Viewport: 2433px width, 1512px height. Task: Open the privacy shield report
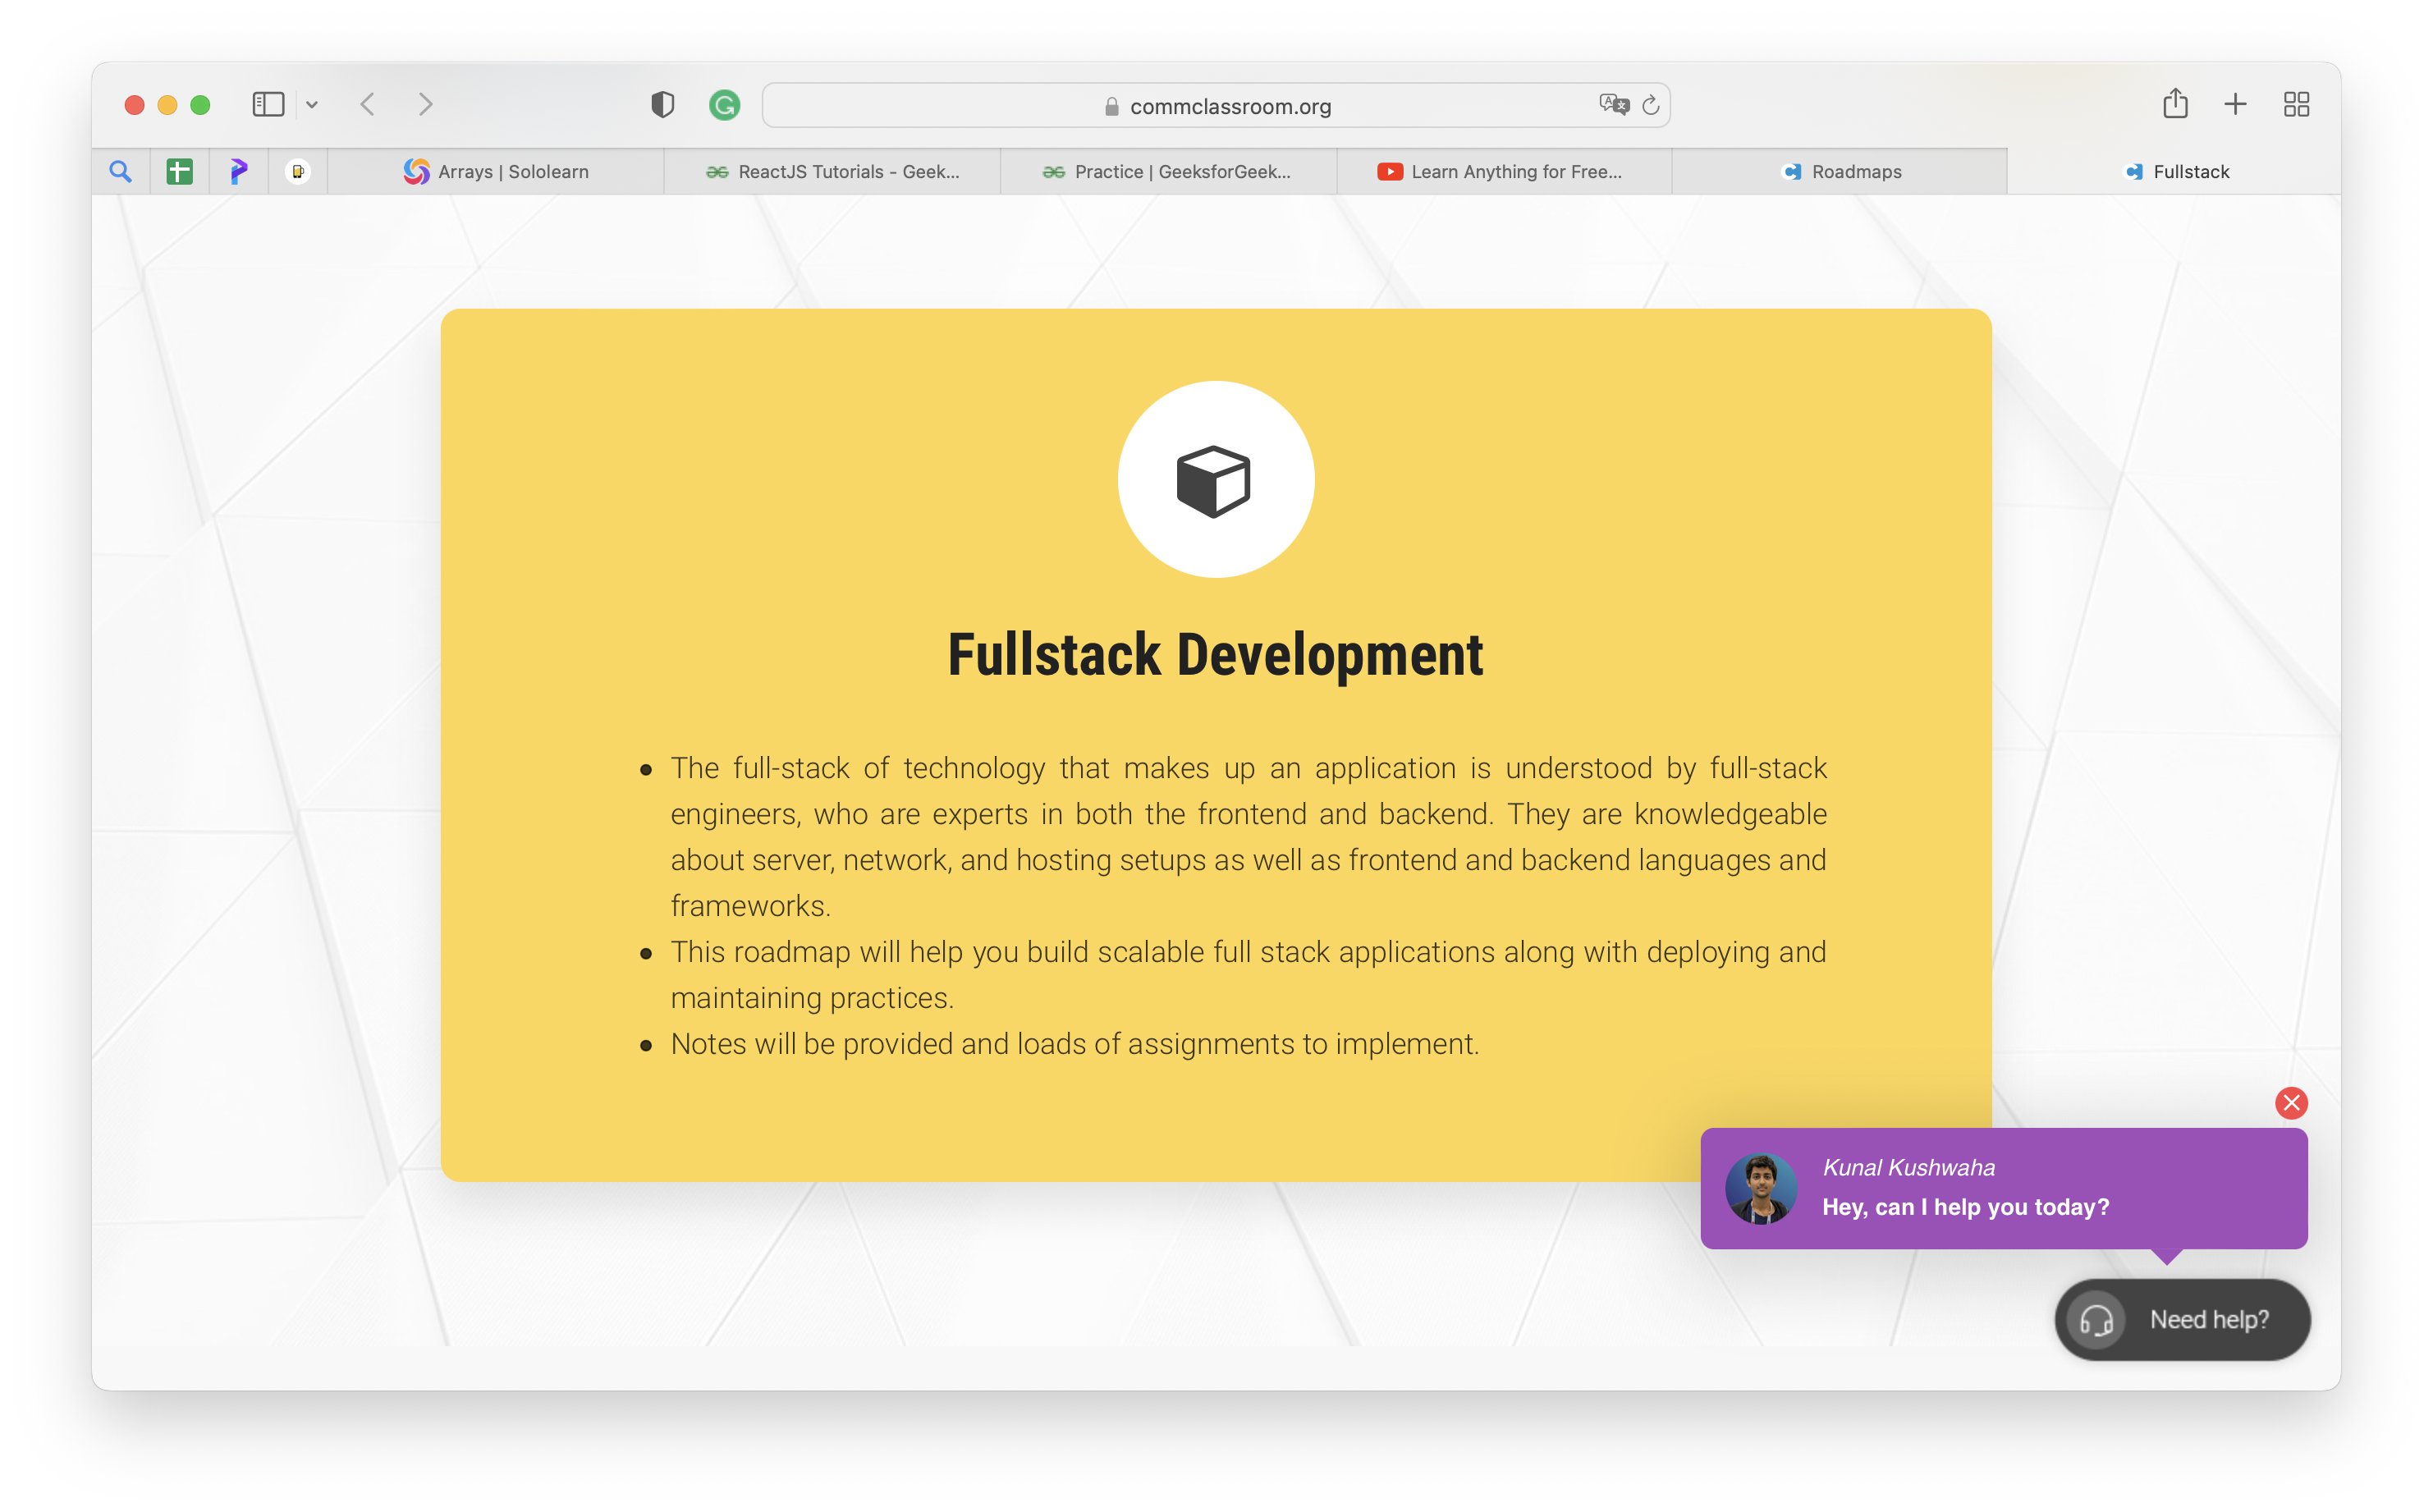click(662, 104)
